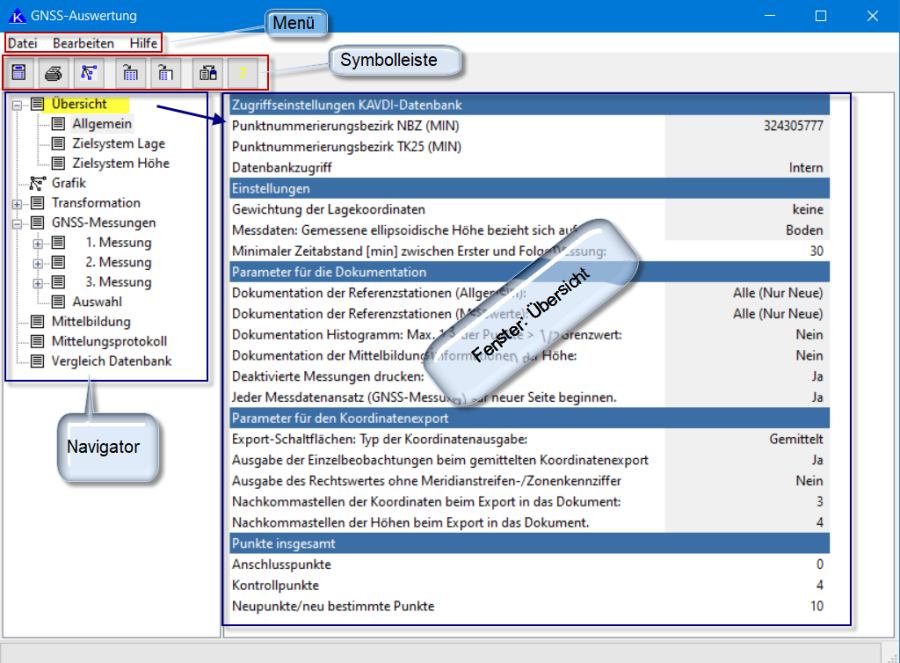Image resolution: width=900 pixels, height=663 pixels.
Task: Expand the Transformation tree node
Action: [15, 203]
